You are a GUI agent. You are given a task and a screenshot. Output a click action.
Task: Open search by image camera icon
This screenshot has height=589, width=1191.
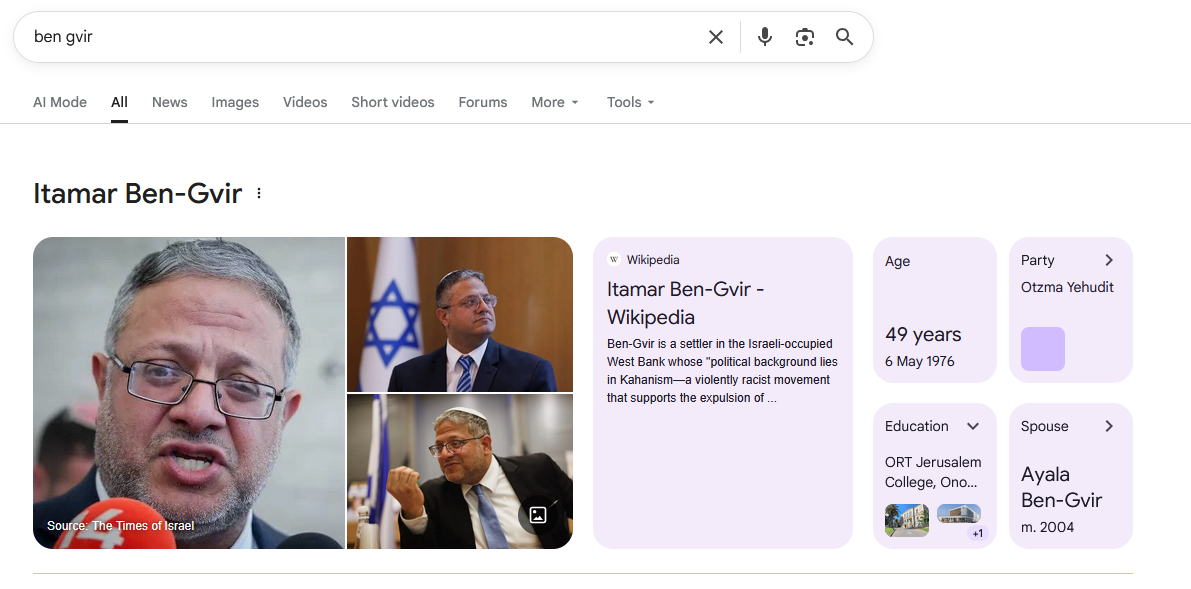click(804, 37)
